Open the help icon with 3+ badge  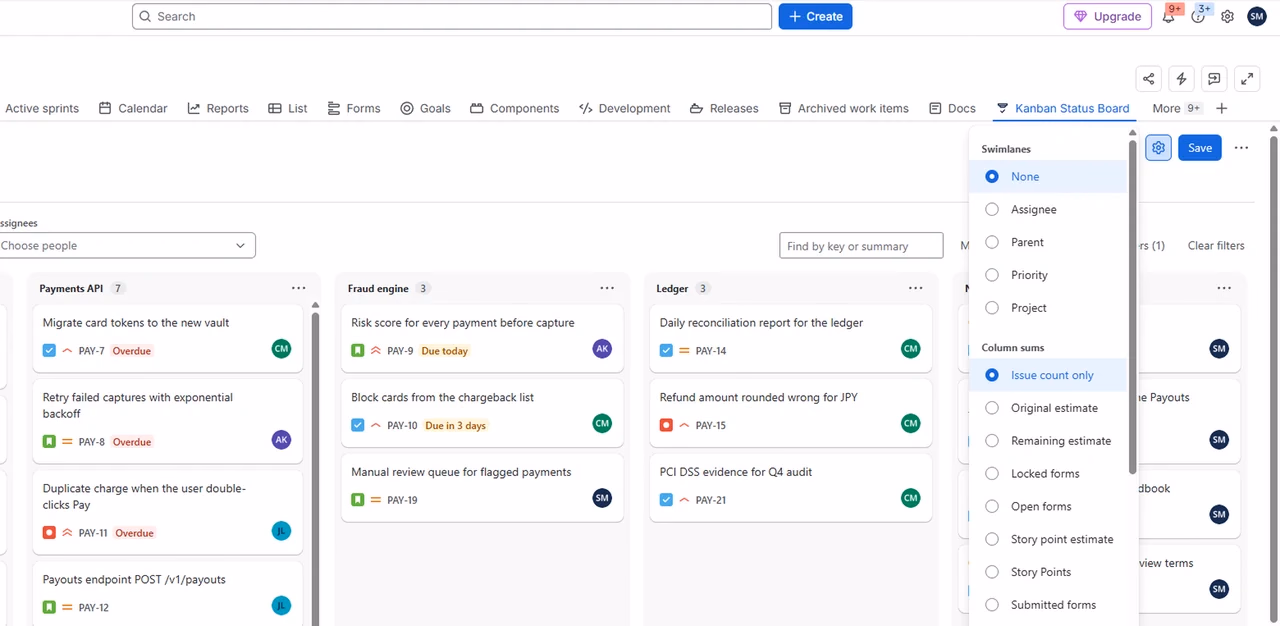point(1198,16)
